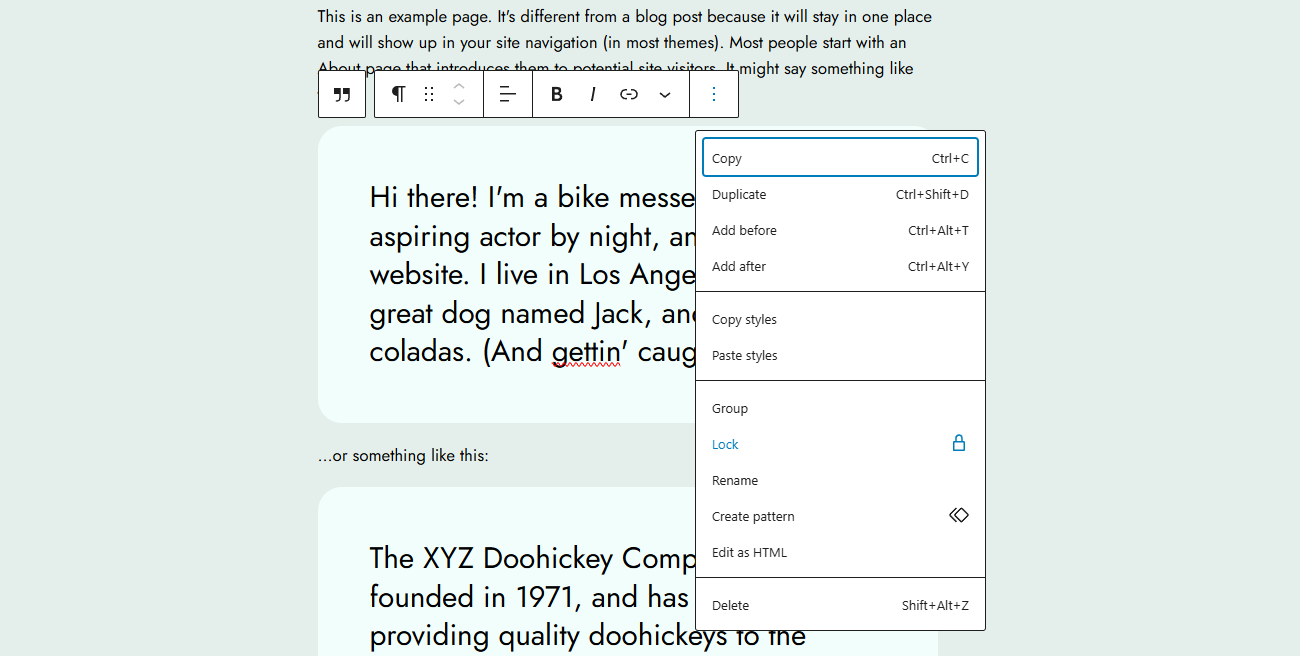Image resolution: width=1300 pixels, height=656 pixels.
Task: Apply bold formatting with the B icon
Action: tap(556, 94)
